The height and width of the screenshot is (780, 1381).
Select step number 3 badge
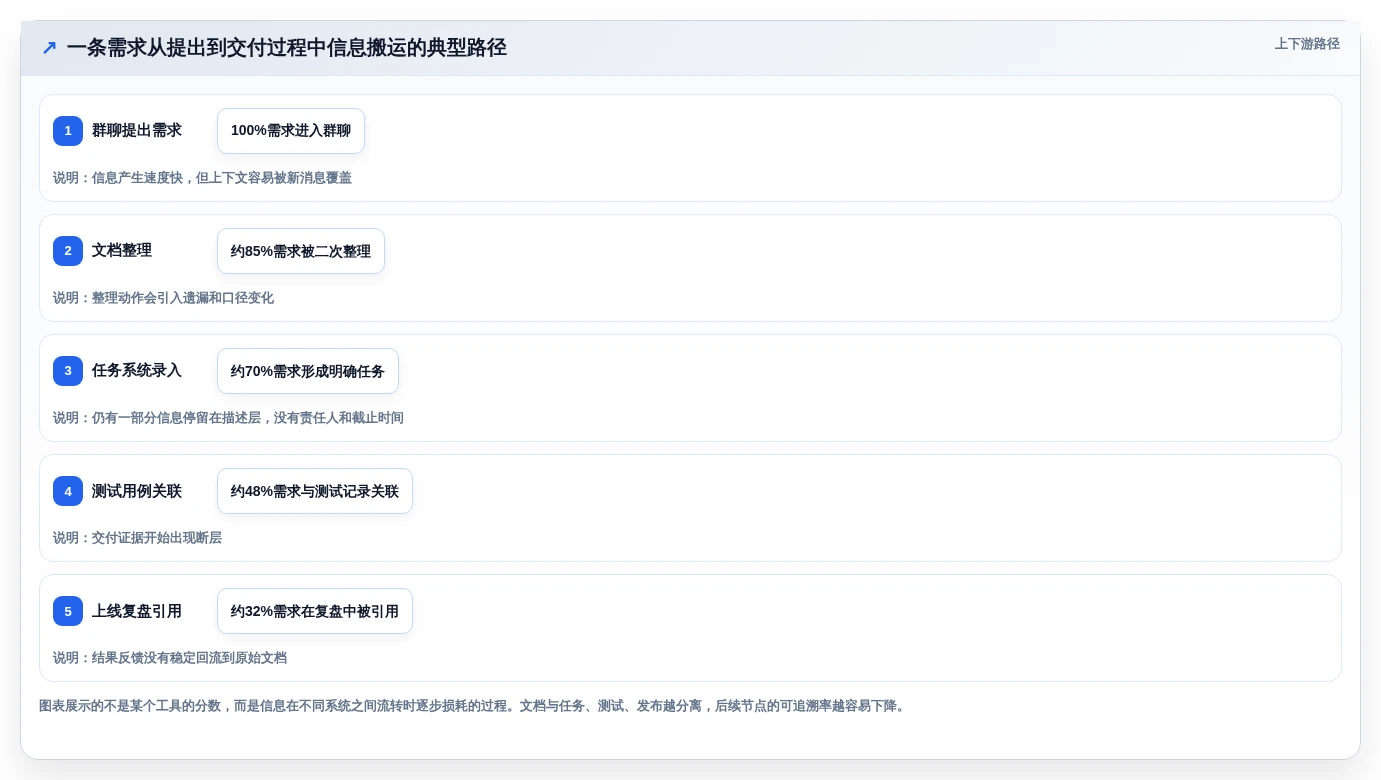pyautogui.click(x=68, y=371)
